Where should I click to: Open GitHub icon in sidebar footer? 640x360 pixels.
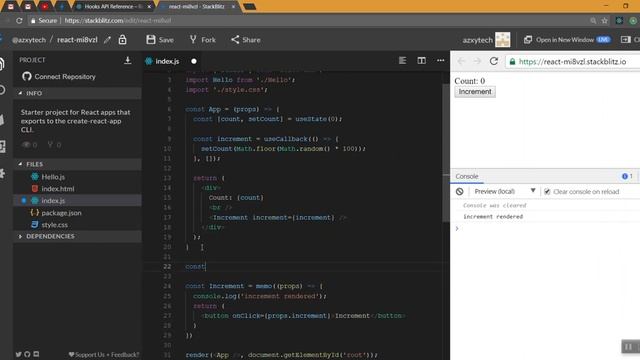coord(27,354)
